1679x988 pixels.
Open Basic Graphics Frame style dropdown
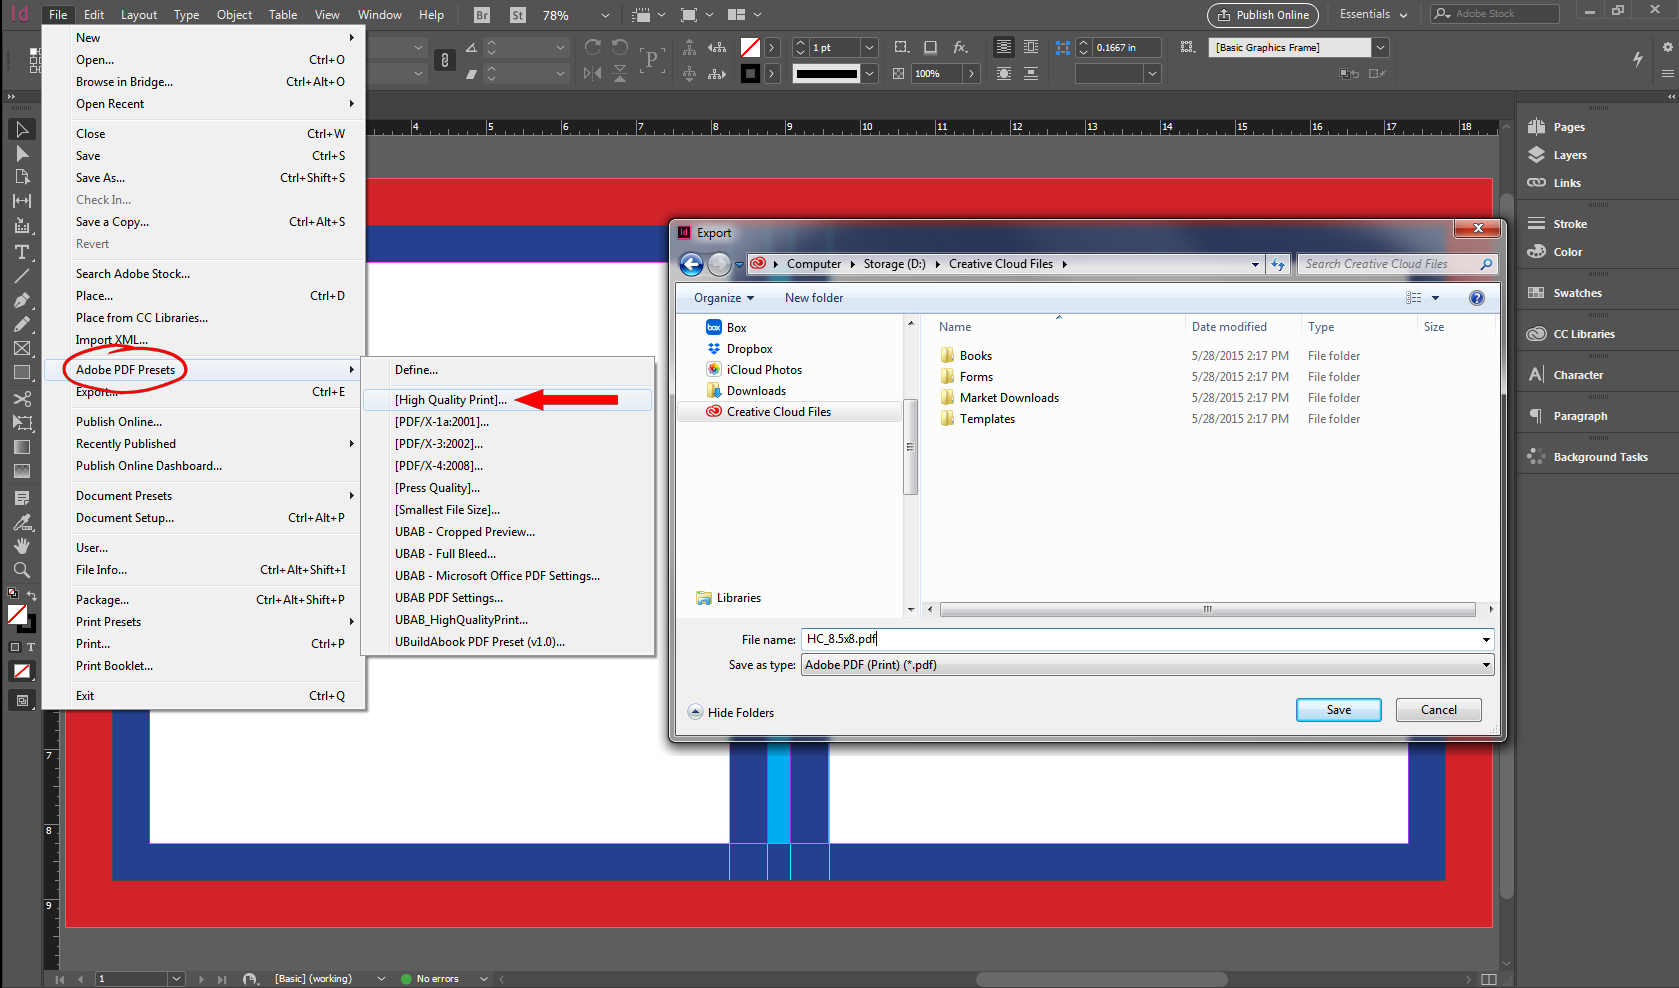click(x=1380, y=47)
